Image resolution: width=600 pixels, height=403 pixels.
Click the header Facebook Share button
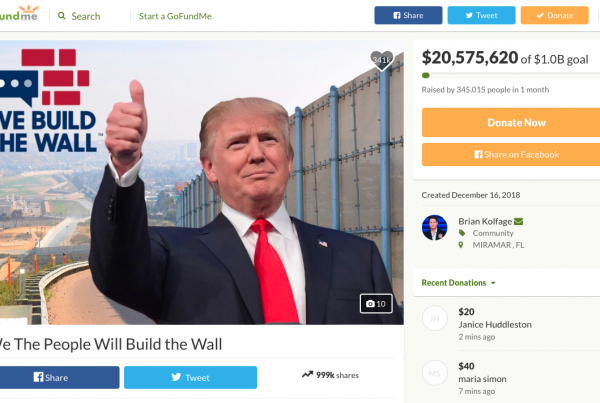coord(408,15)
